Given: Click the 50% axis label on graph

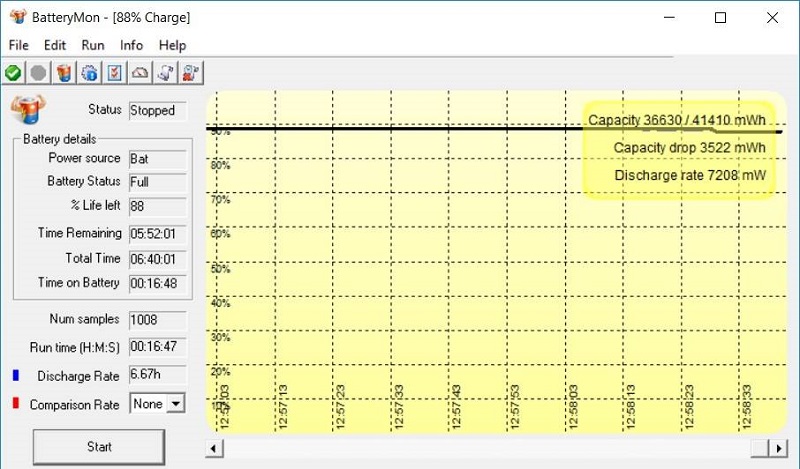Looking at the screenshot, I should 220,269.
